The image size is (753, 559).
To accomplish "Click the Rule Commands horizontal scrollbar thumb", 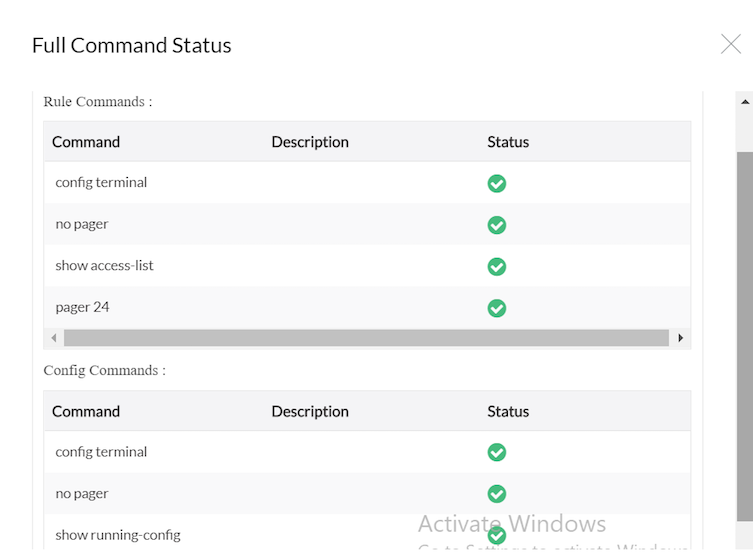I will (x=365, y=338).
